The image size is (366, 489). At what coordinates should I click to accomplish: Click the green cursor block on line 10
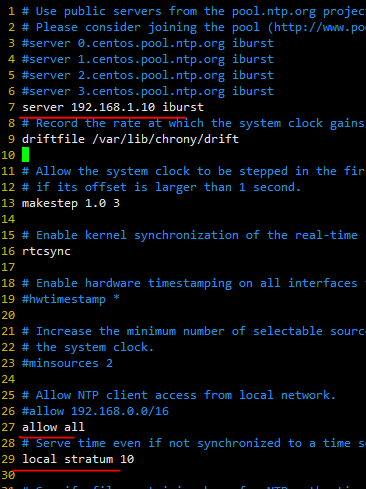click(25, 155)
